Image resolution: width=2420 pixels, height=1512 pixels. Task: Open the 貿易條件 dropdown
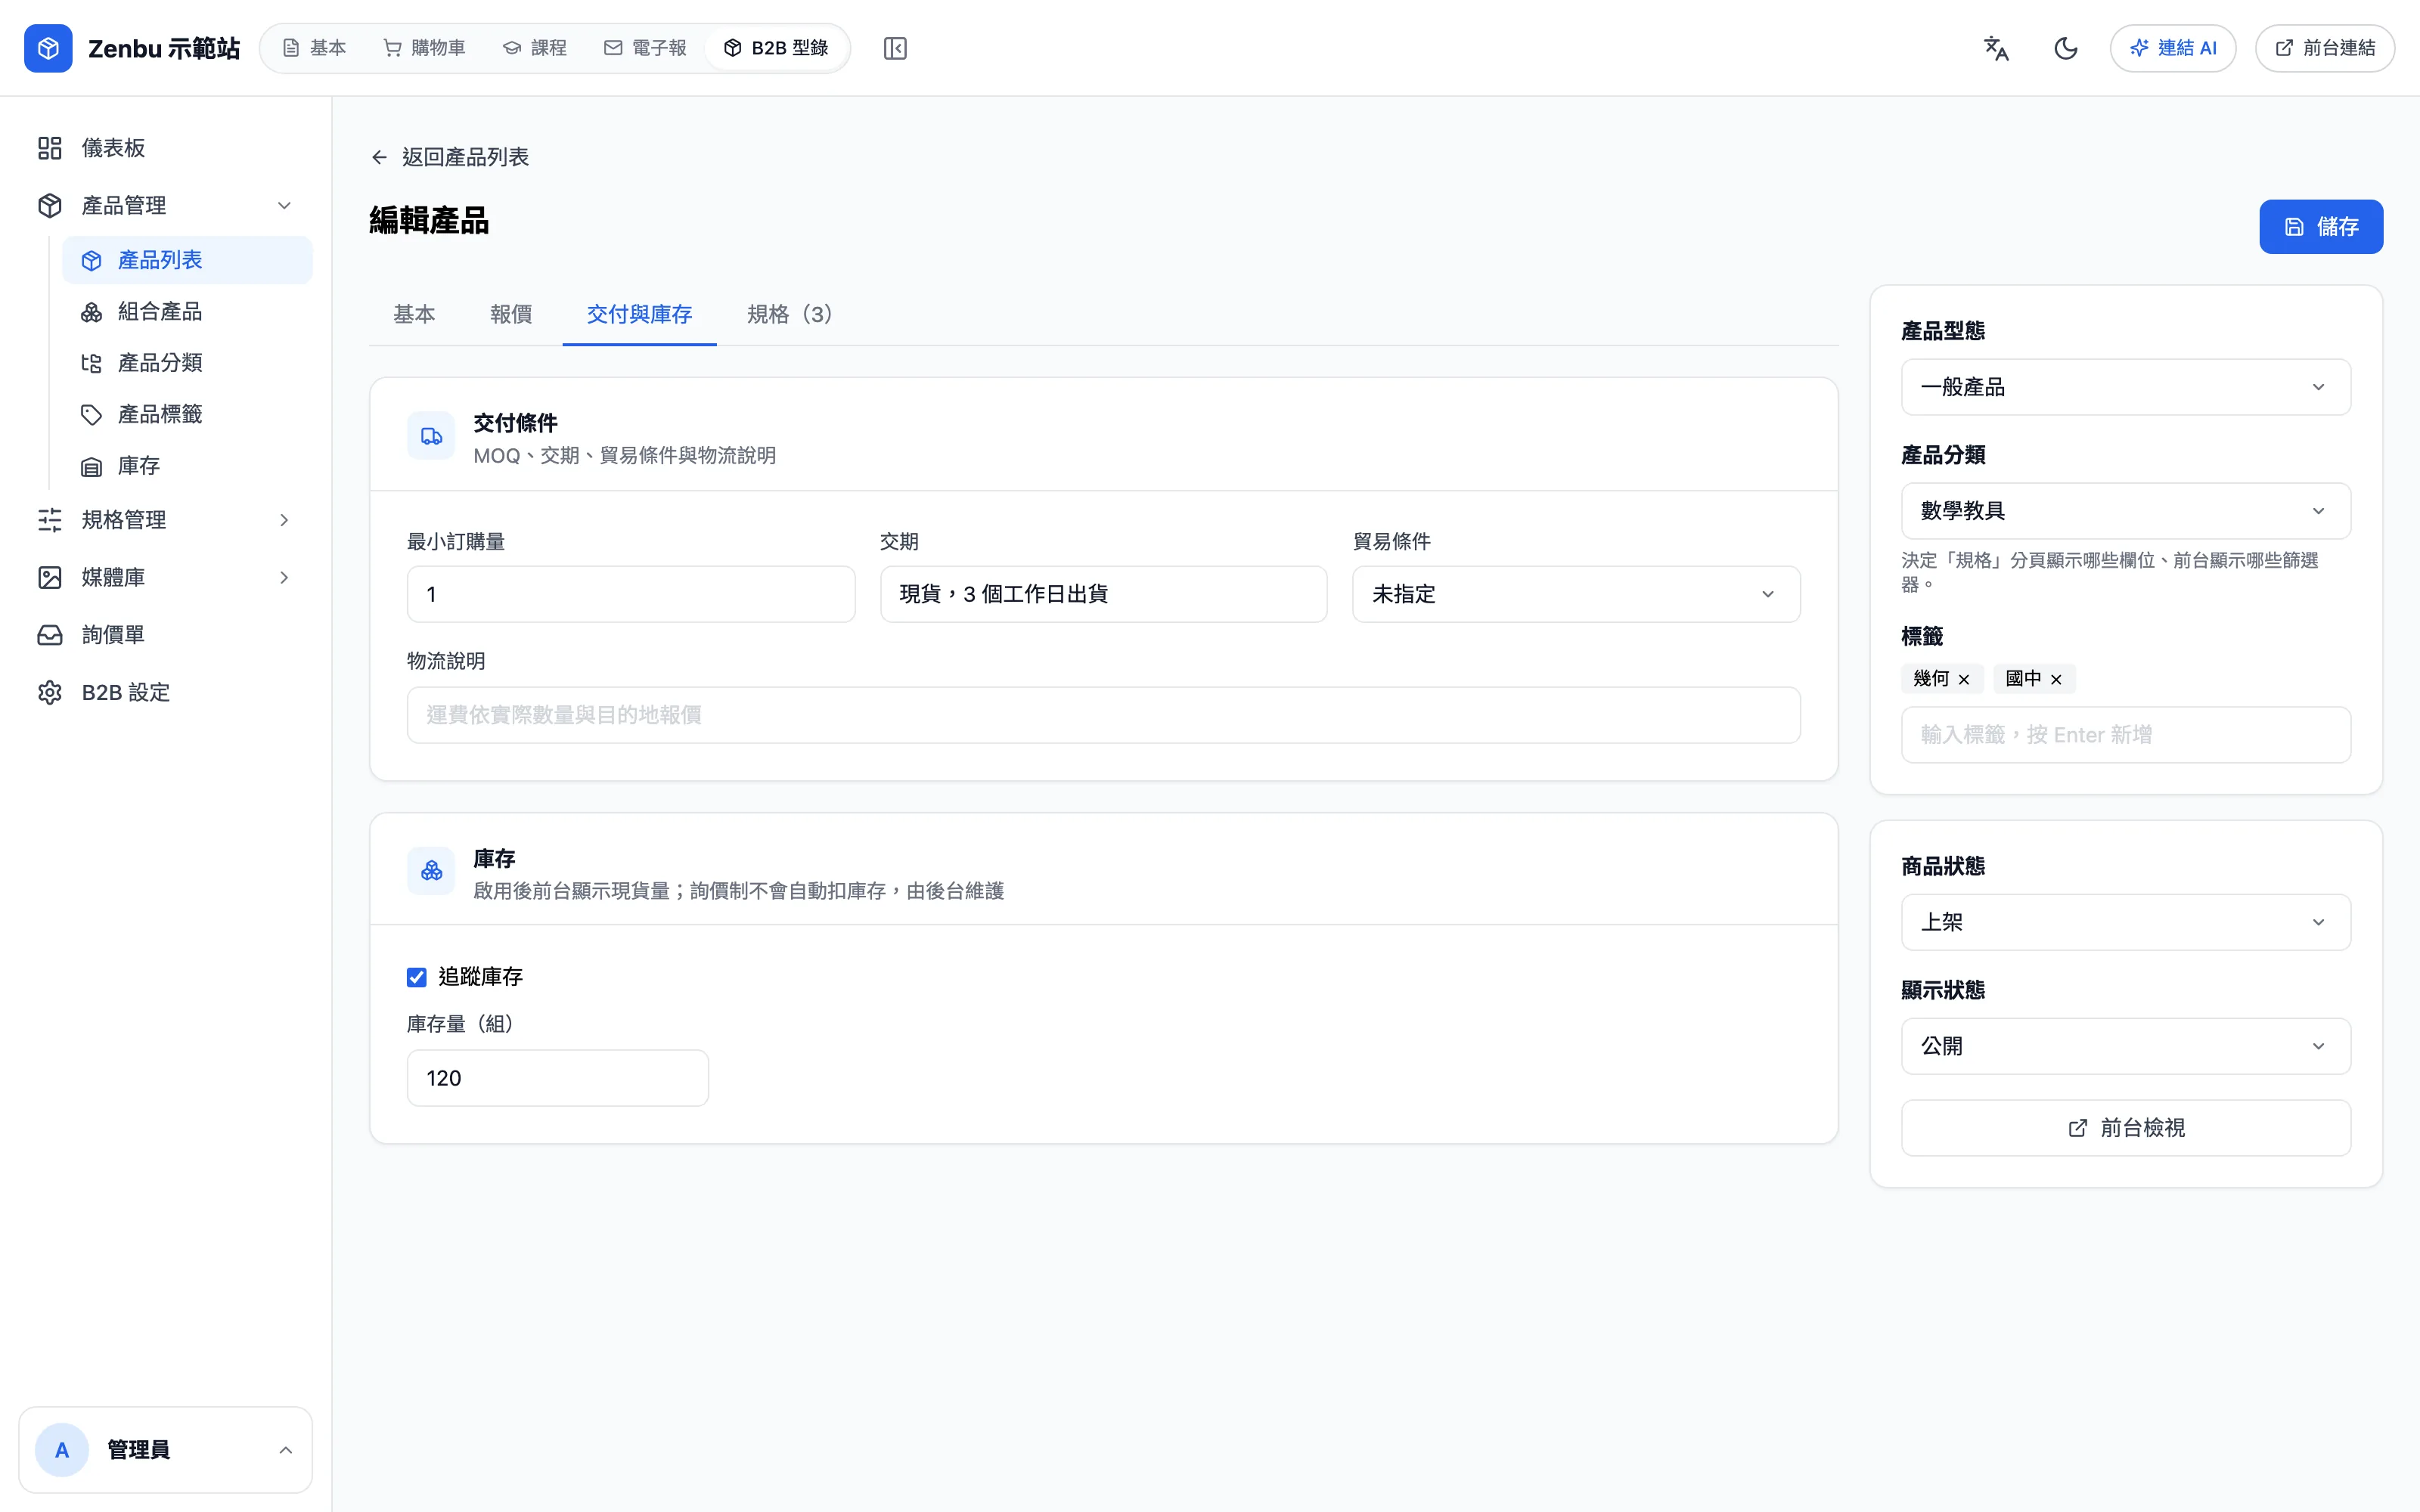tap(1576, 594)
